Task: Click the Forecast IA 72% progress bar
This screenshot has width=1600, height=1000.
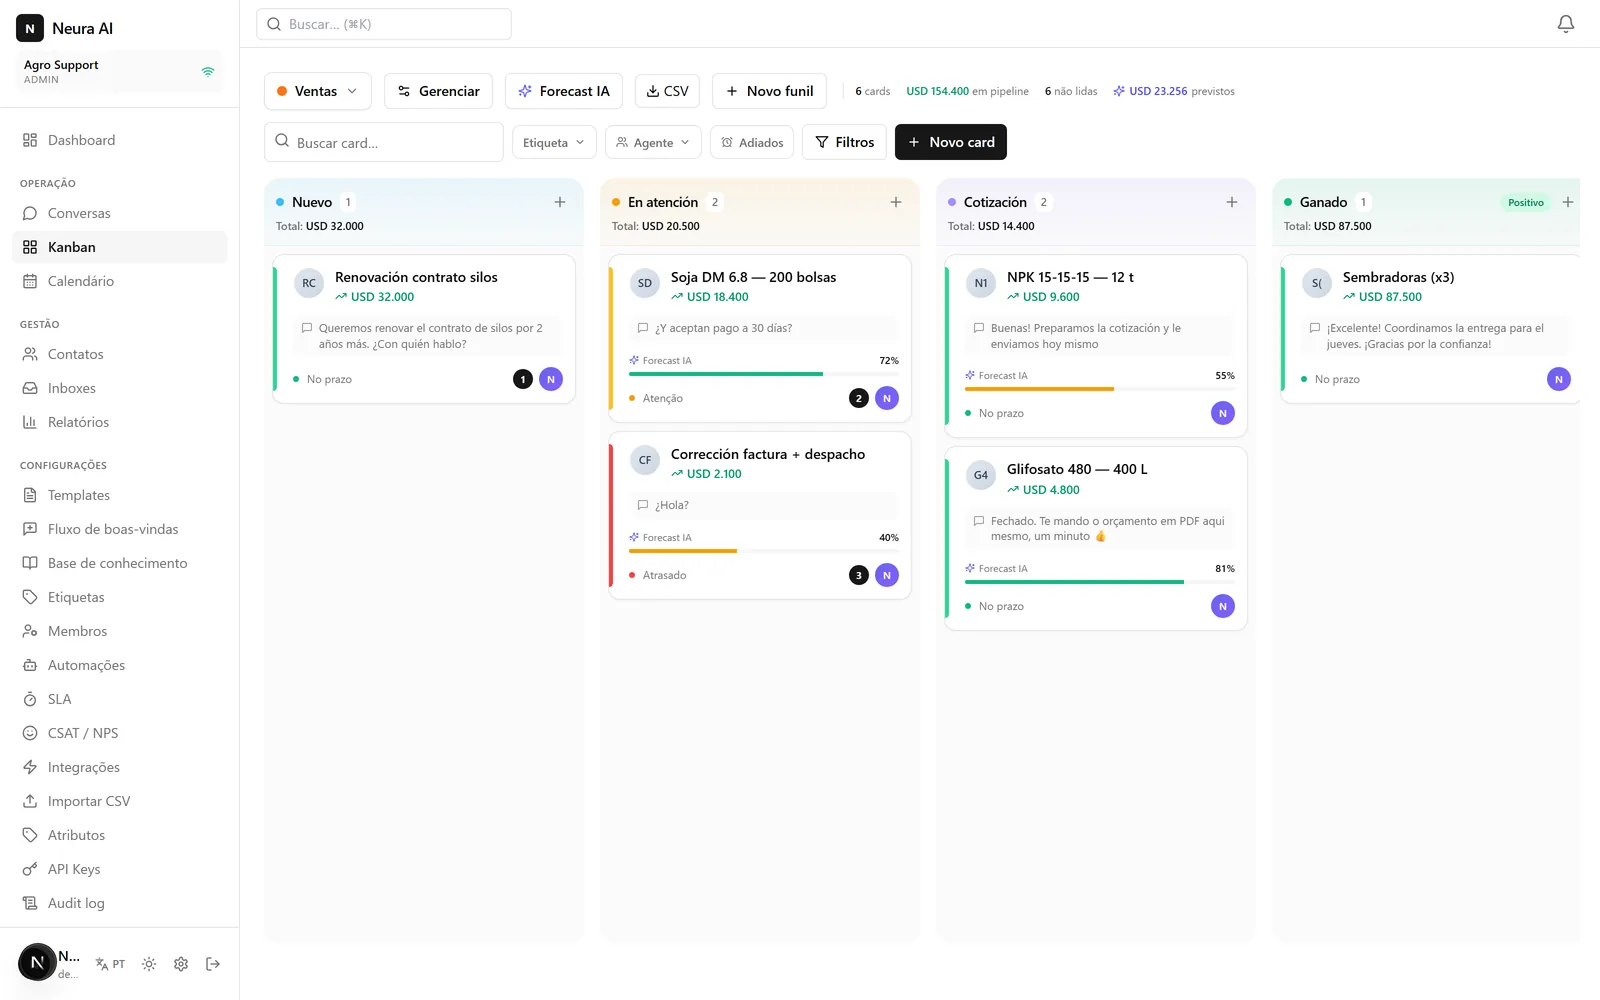Action: tap(764, 374)
